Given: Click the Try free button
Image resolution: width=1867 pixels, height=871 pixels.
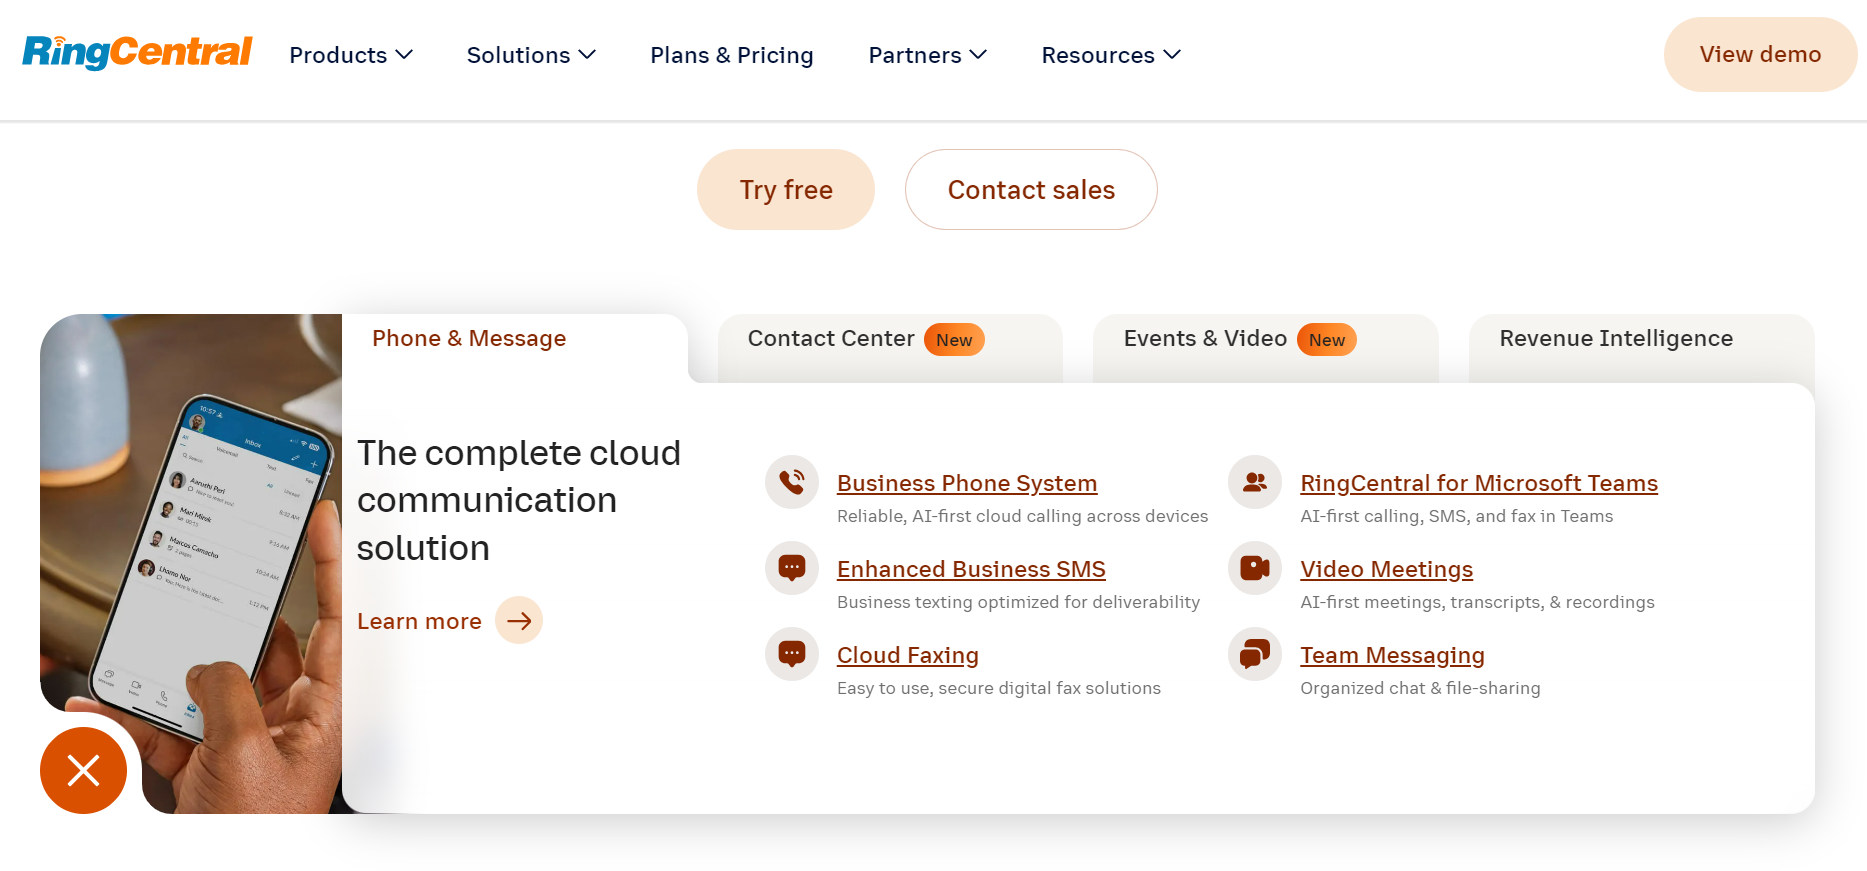Looking at the screenshot, I should click(x=786, y=189).
